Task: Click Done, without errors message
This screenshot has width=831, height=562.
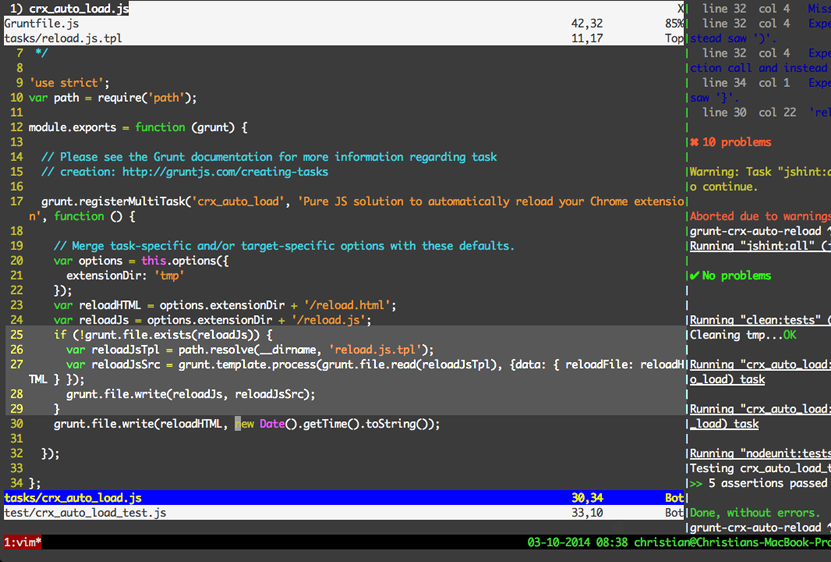Action: click(x=755, y=513)
